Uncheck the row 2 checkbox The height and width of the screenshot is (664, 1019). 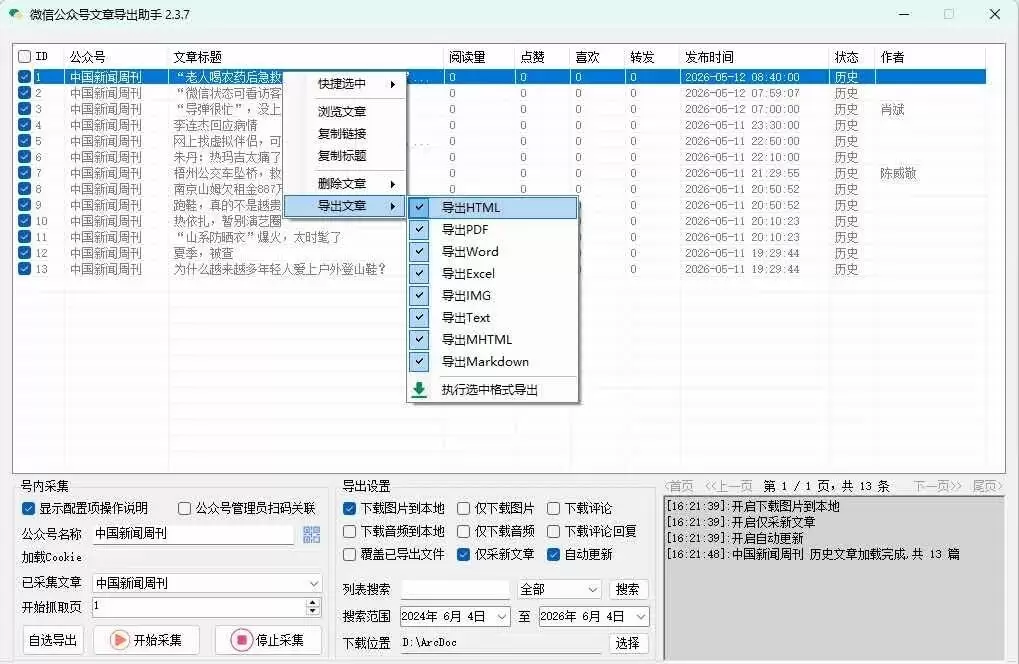pyautogui.click(x=25, y=92)
